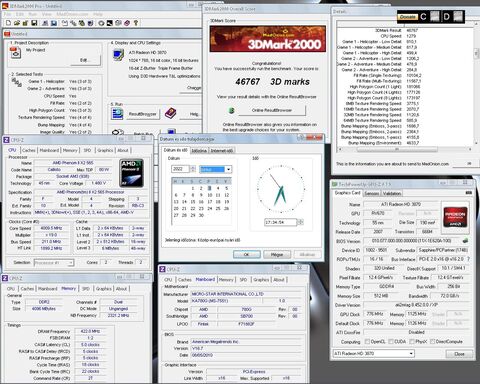Select SPD tab in the CPU-Z Mainboard window

pos(243,280)
